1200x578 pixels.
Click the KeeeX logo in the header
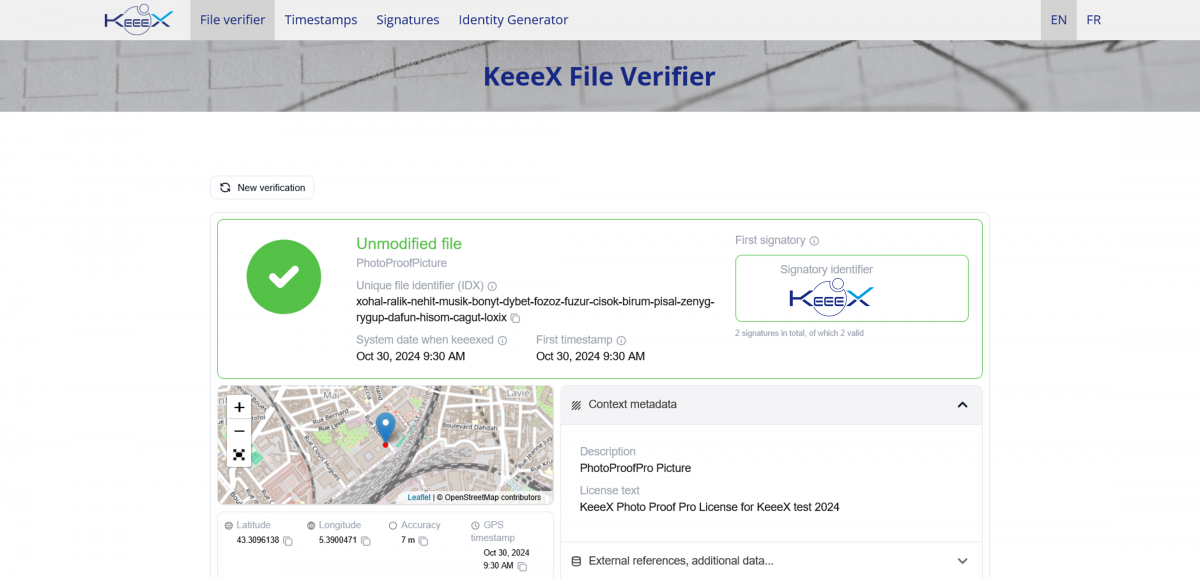pyautogui.click(x=138, y=20)
